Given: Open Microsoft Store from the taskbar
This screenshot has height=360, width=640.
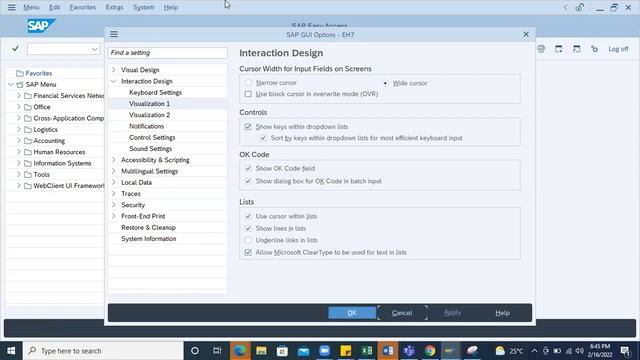Looking at the screenshot, I should tap(282, 351).
